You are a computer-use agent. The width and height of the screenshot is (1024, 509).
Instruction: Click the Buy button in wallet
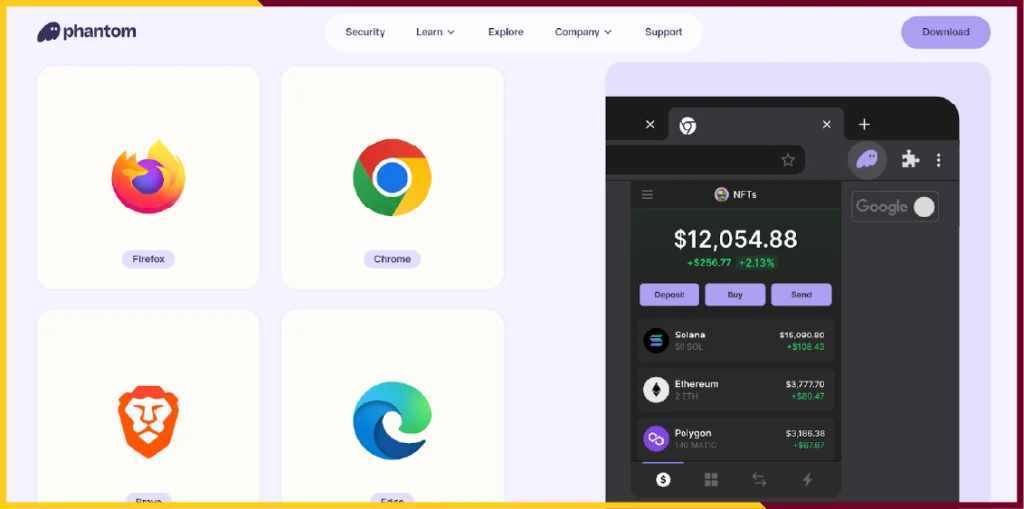(735, 295)
